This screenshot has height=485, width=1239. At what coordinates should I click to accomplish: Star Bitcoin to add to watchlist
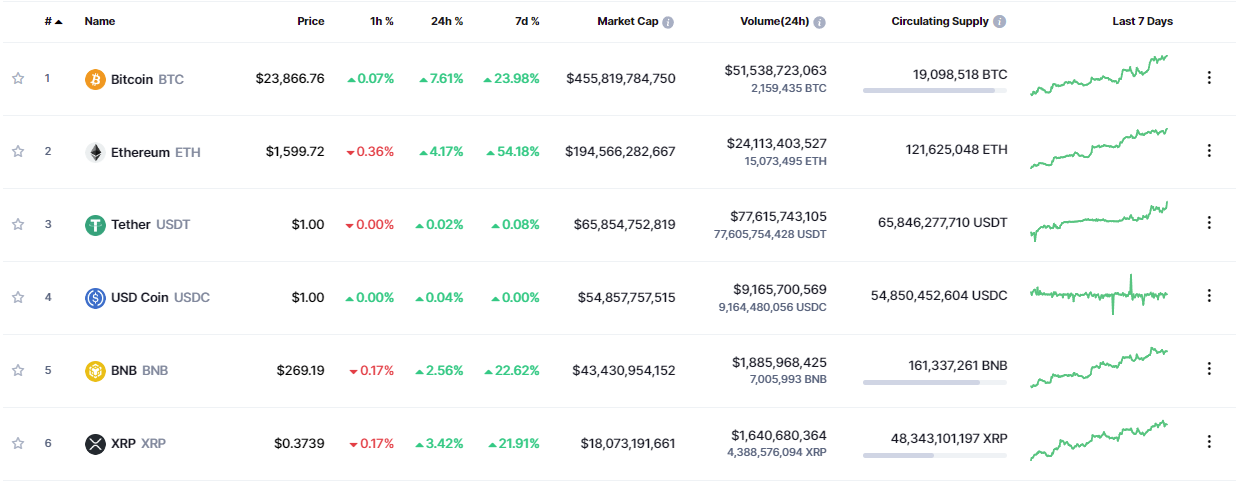coord(18,79)
